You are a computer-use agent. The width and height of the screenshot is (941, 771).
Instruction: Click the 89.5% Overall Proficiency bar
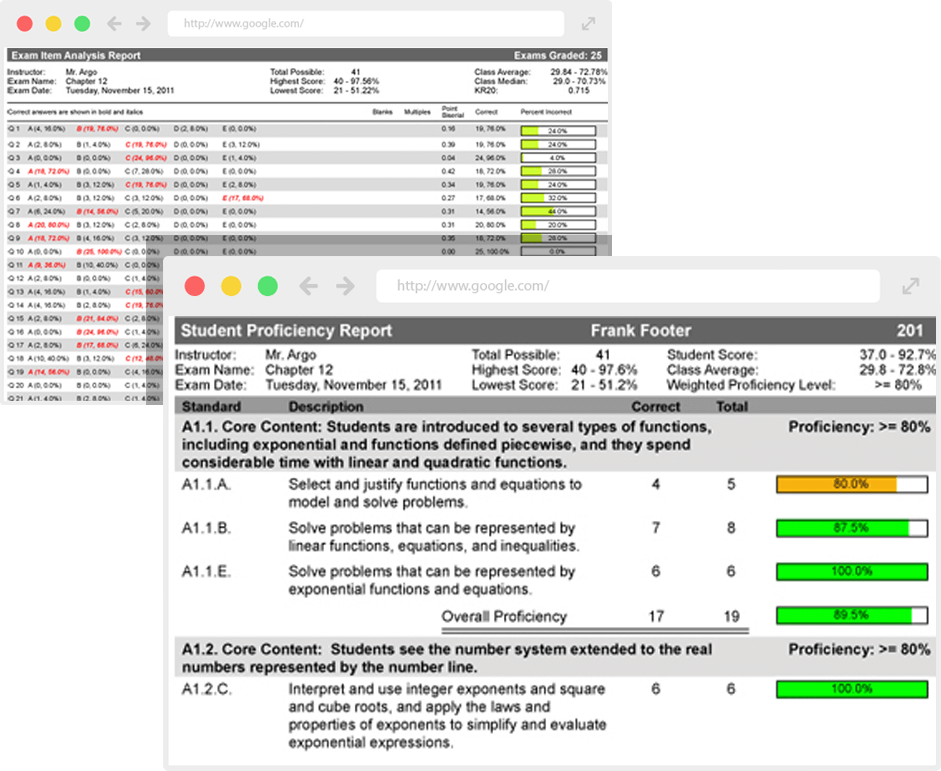point(850,615)
